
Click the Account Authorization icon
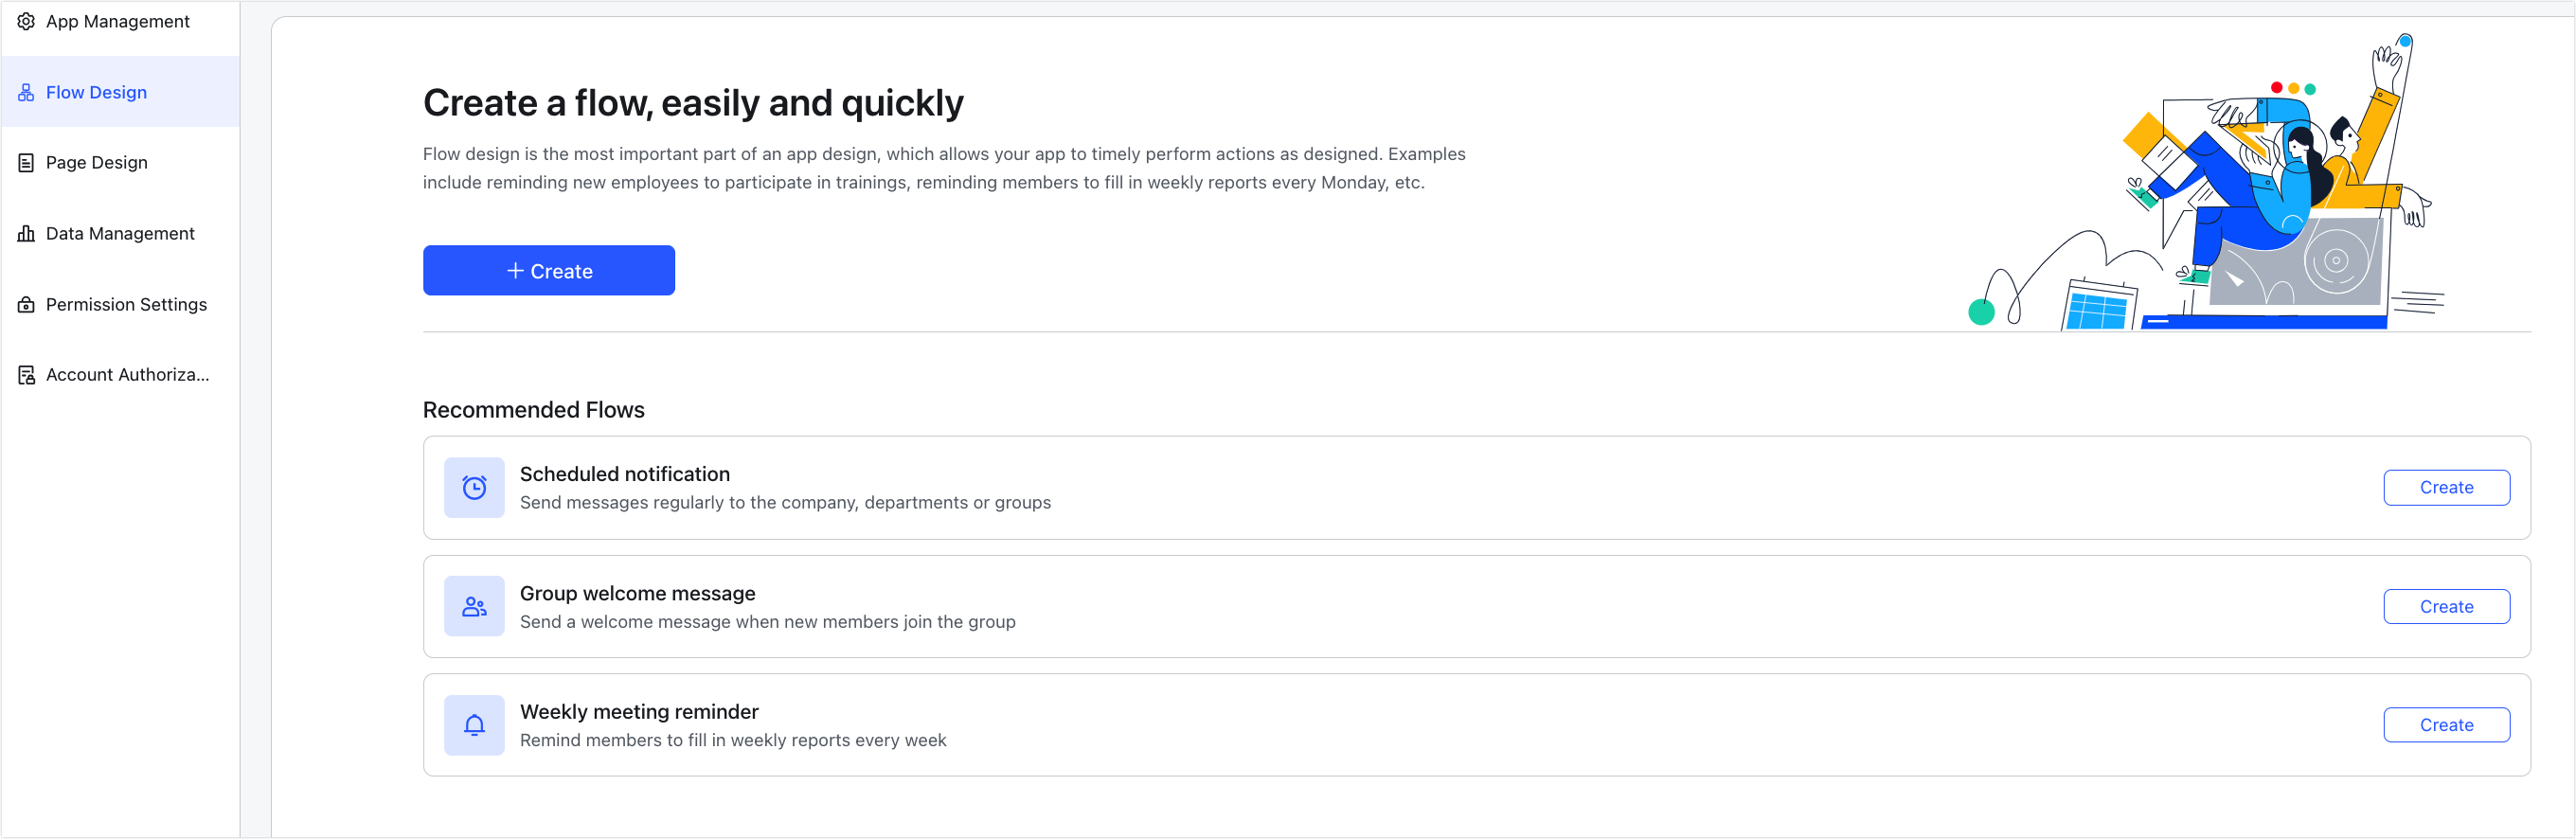coord(26,375)
